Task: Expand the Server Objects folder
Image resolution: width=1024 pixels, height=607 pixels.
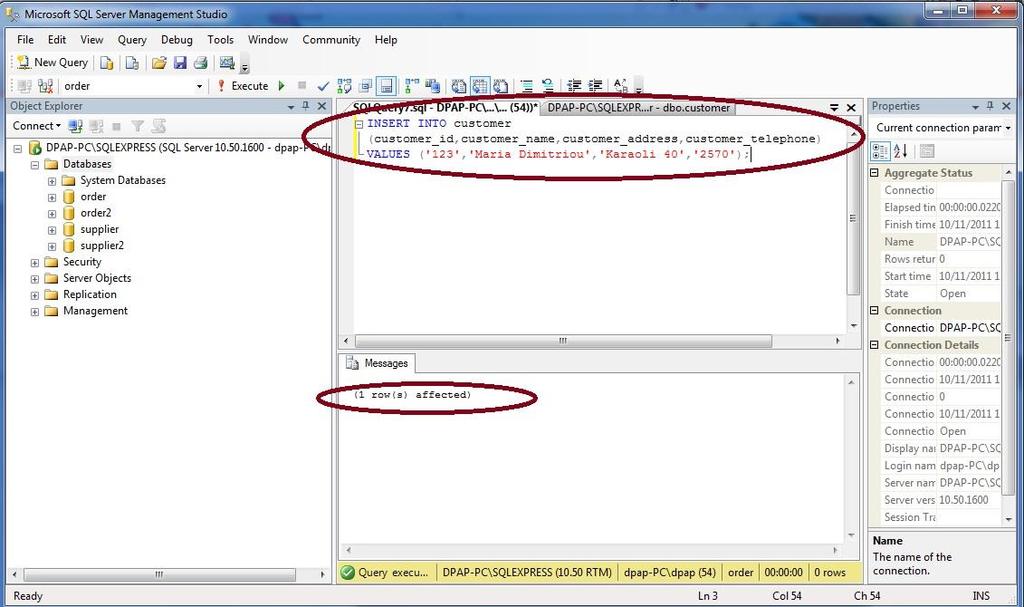Action: [35, 279]
